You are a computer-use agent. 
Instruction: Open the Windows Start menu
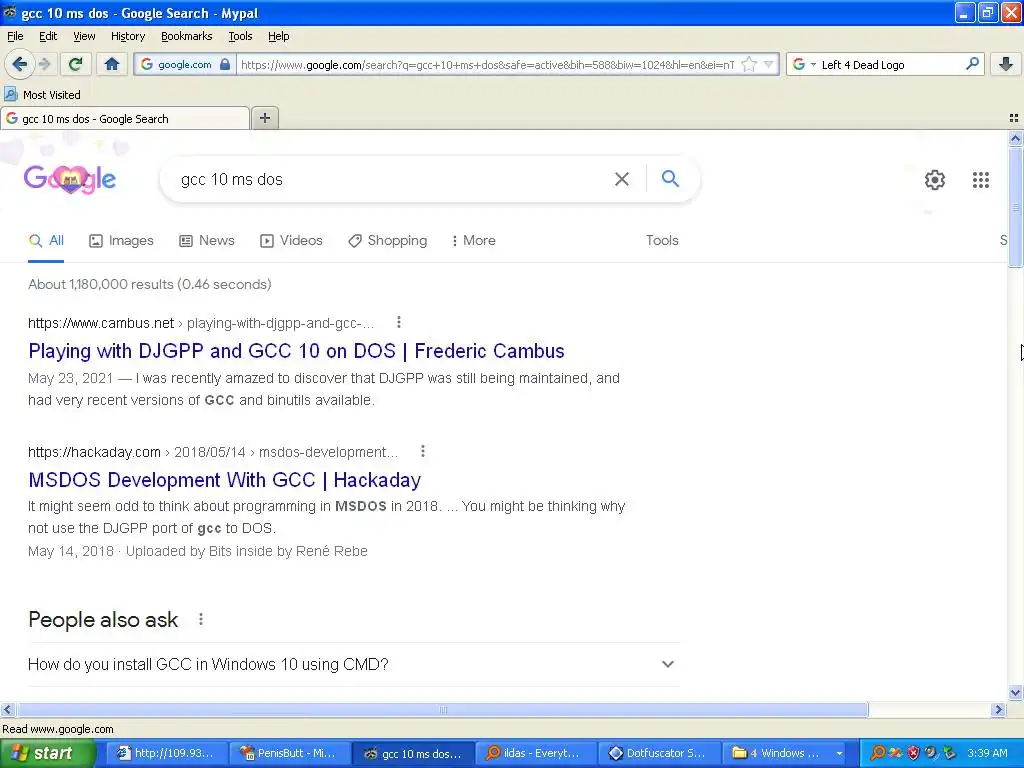point(48,753)
